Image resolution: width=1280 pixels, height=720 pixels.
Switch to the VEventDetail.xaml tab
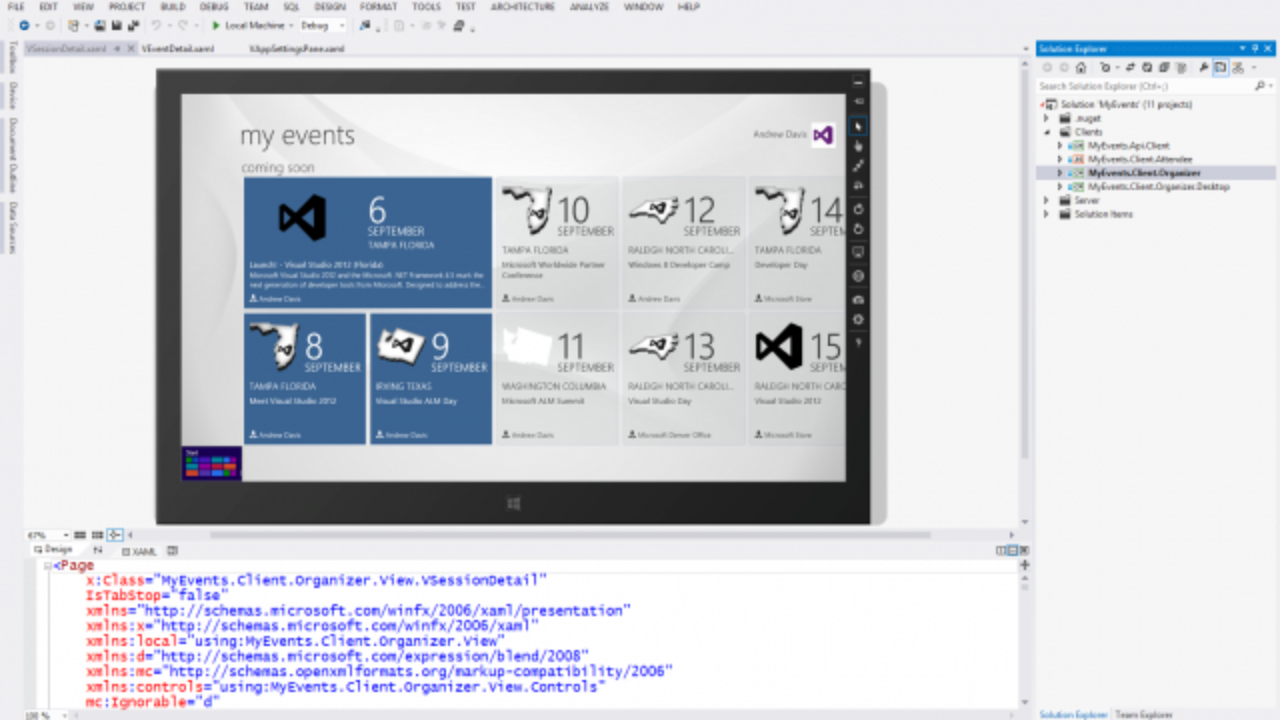[178, 48]
